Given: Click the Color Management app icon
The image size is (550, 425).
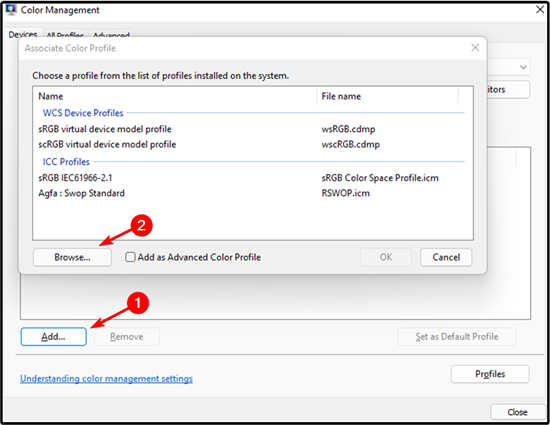Looking at the screenshot, I should [x=11, y=9].
